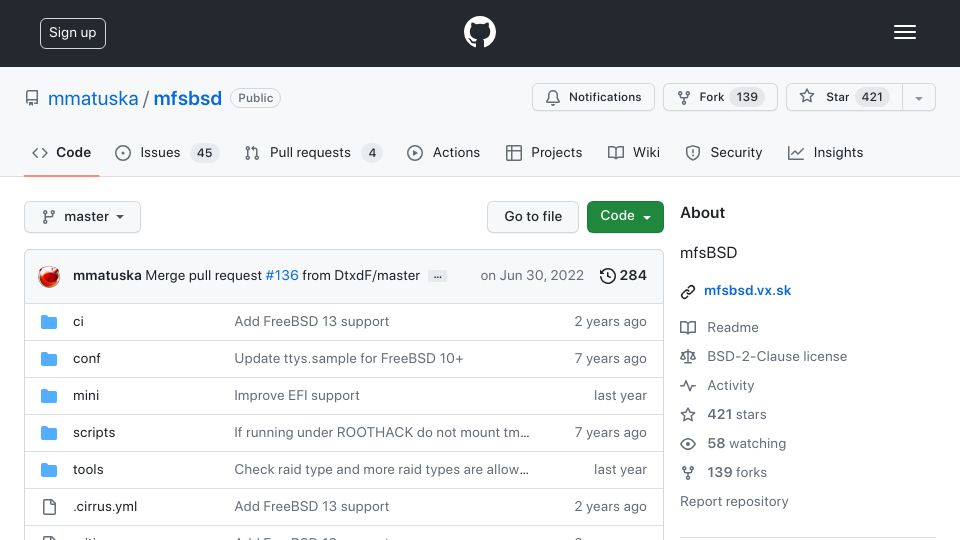Expand the green Code dropdown button
Image resolution: width=960 pixels, height=540 pixels.
click(625, 217)
